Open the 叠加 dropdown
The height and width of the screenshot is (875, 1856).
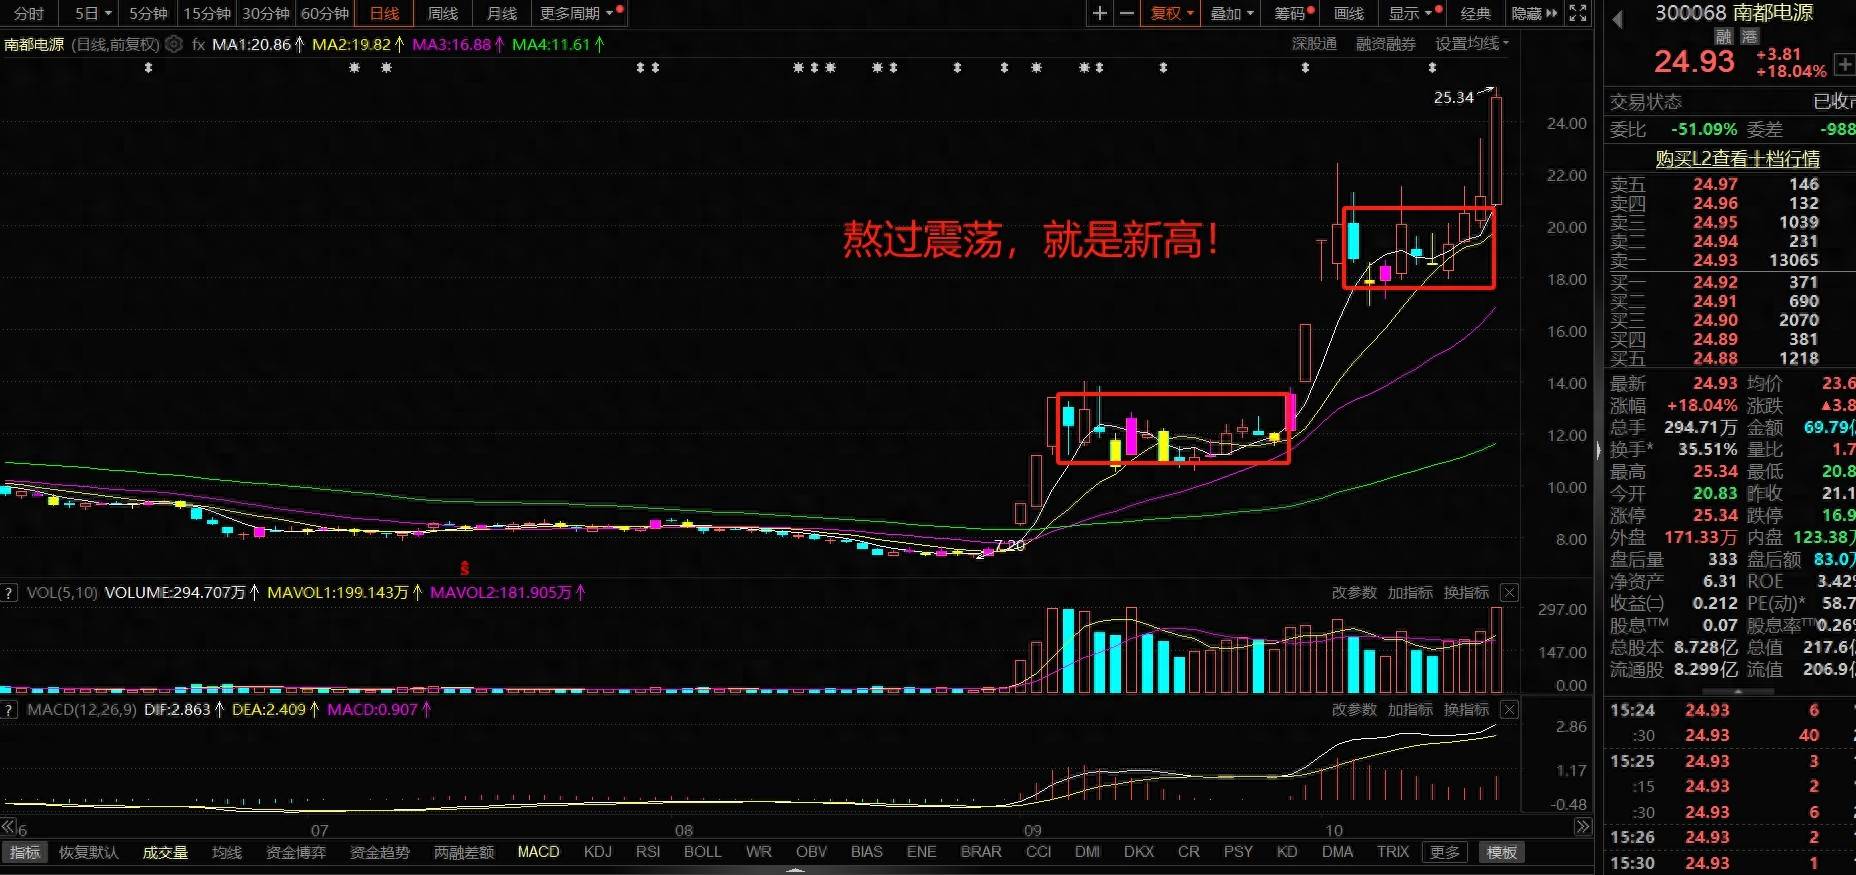point(1232,13)
